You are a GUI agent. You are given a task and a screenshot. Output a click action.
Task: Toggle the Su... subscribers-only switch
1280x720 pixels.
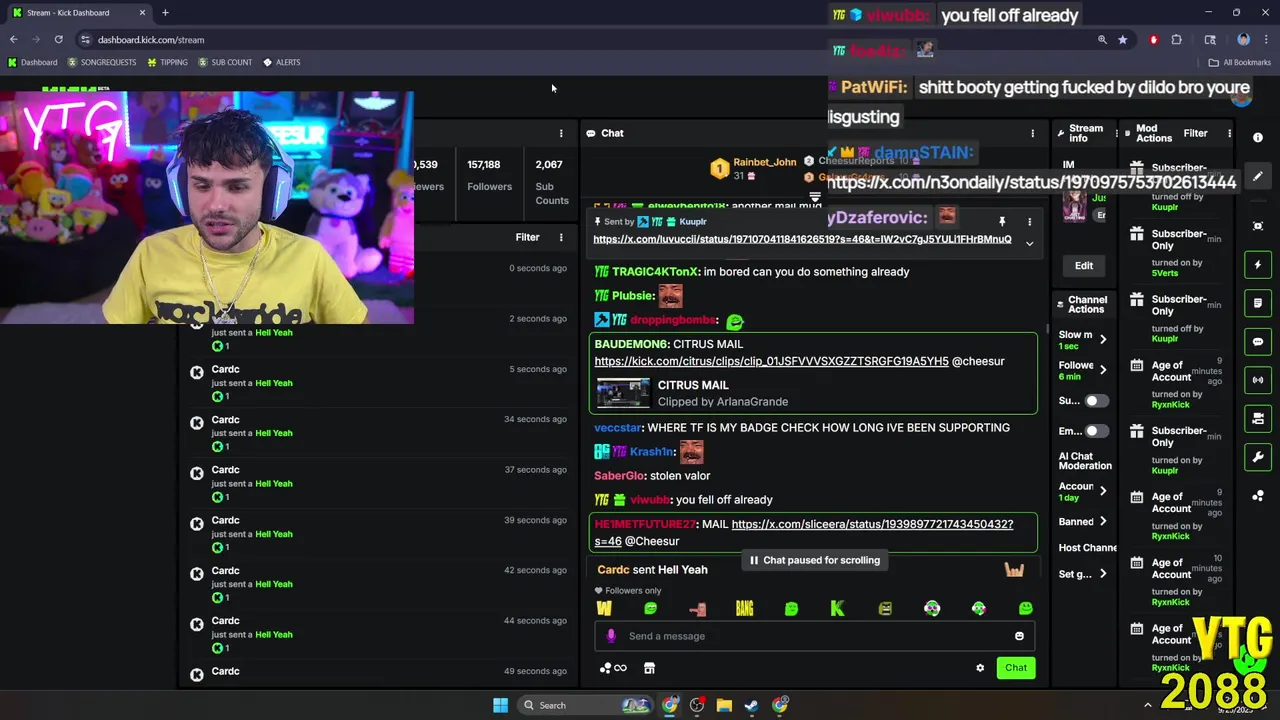pyautogui.click(x=1097, y=401)
